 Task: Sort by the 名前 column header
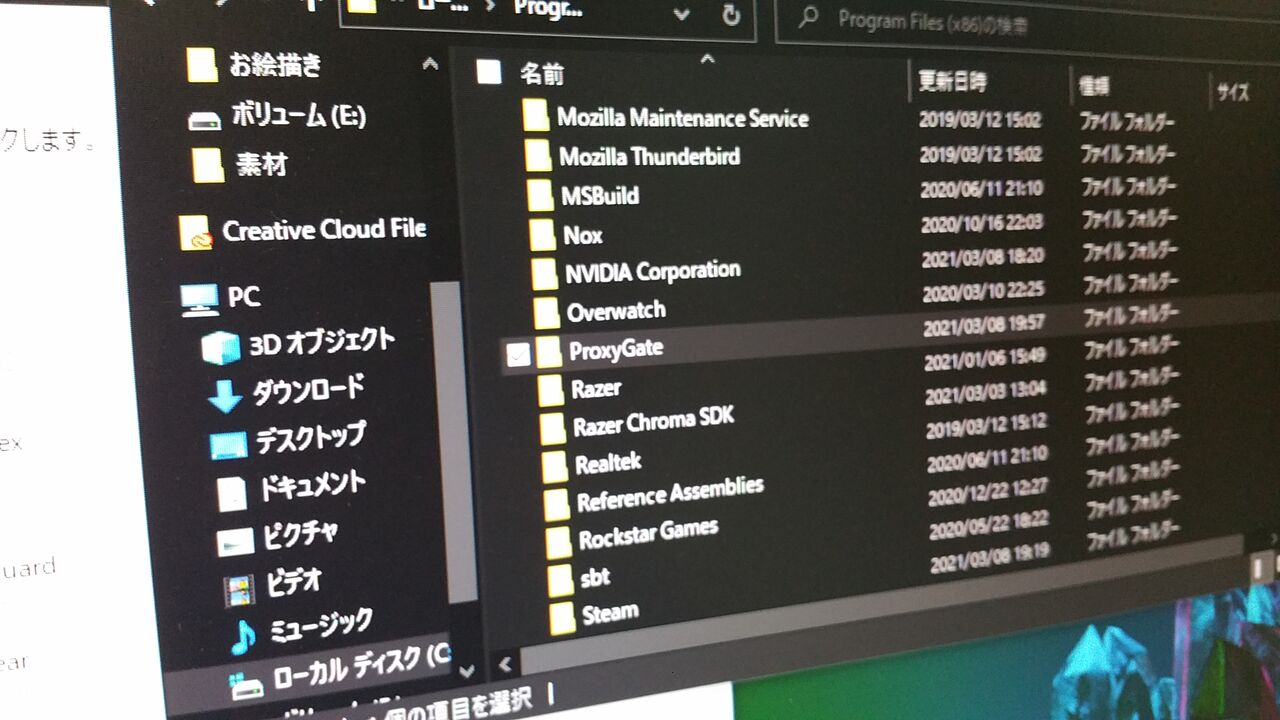point(542,73)
